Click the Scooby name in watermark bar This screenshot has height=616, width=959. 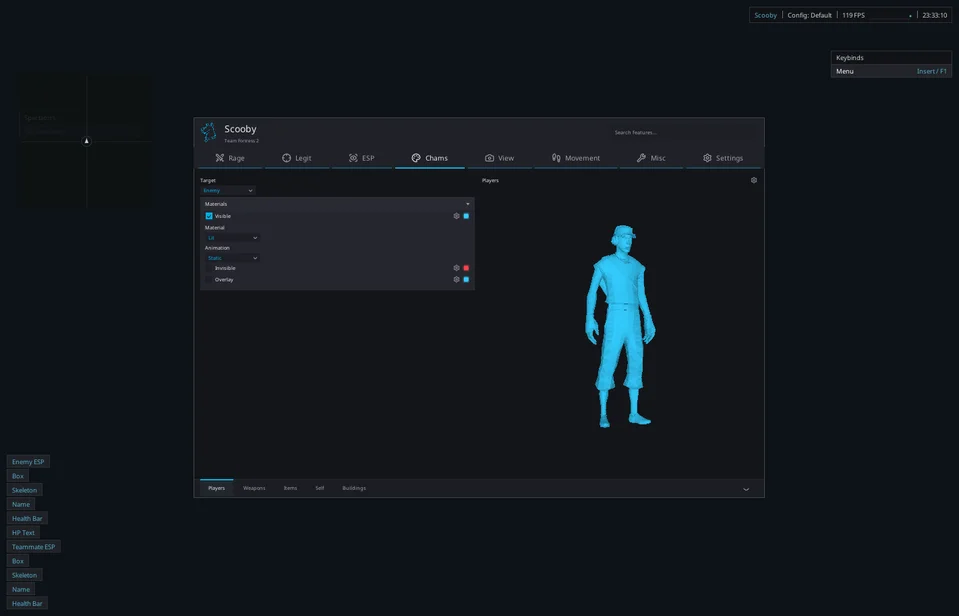765,15
